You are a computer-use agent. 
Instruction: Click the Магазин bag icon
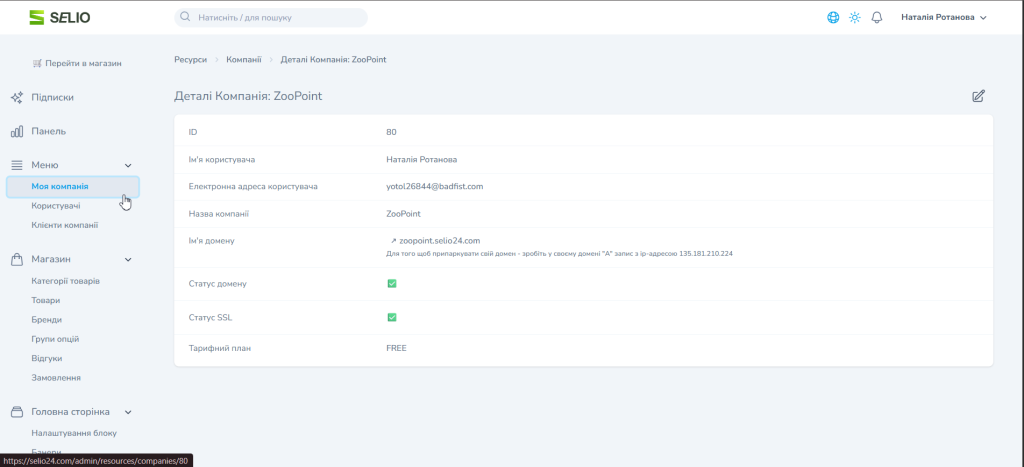(17, 259)
